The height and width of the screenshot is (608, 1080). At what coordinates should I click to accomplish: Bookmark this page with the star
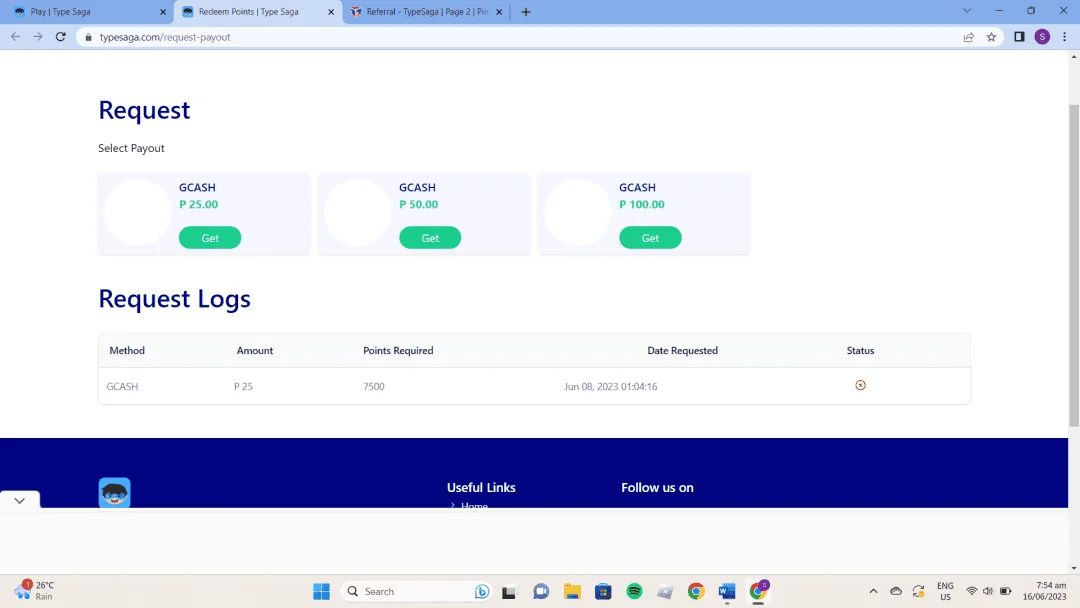click(x=991, y=37)
